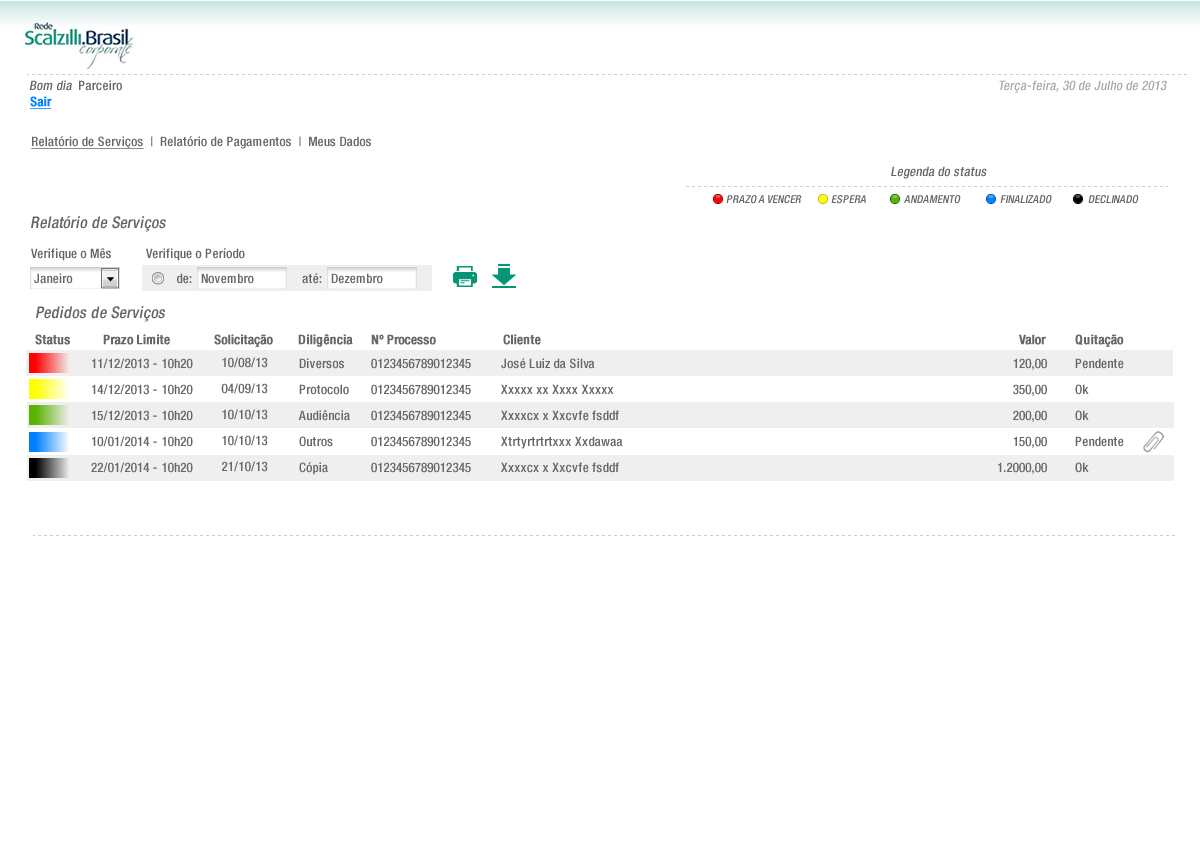
Task: Click the green printer icon
Action: pos(465,277)
